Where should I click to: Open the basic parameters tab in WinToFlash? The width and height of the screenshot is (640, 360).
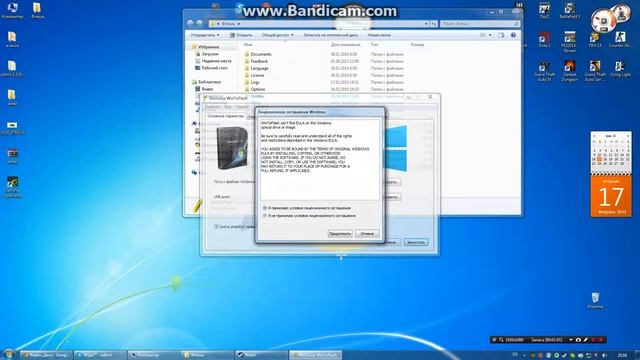pos(226,116)
